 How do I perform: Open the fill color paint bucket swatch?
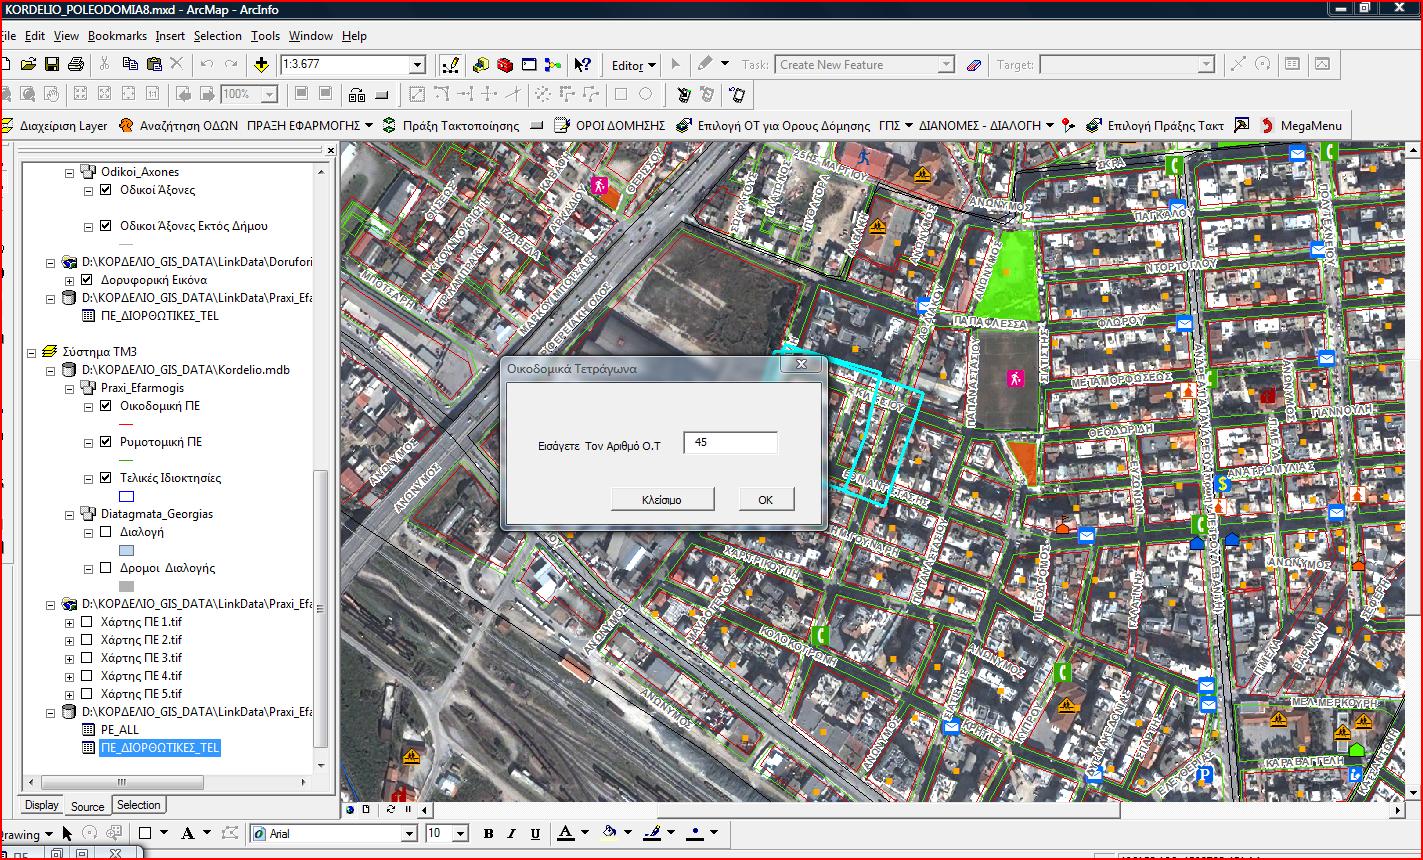610,833
